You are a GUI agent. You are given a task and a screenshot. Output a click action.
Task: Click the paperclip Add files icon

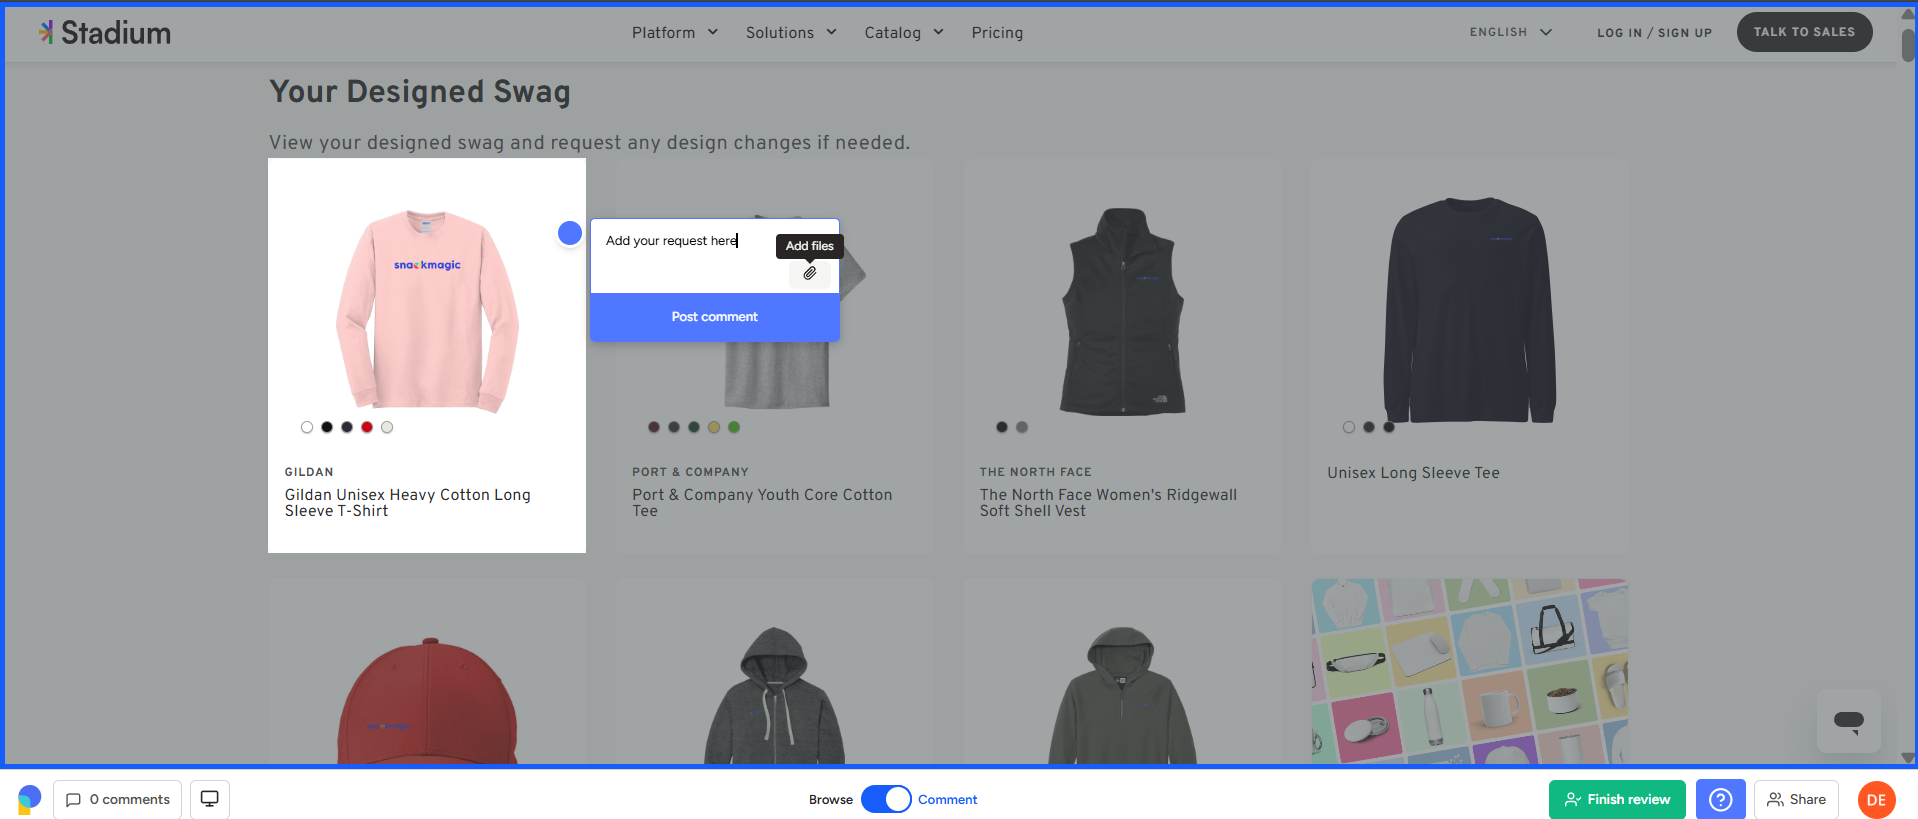(x=809, y=273)
